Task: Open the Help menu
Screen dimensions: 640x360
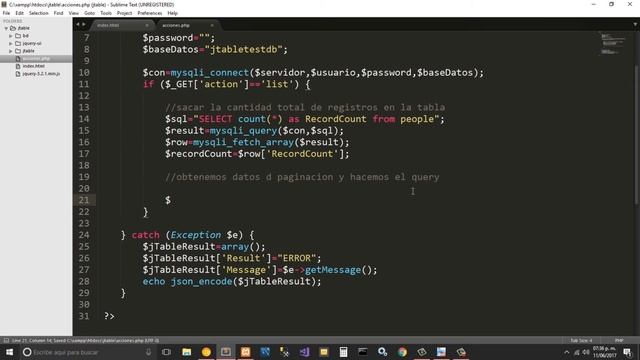Action: [x=172, y=13]
